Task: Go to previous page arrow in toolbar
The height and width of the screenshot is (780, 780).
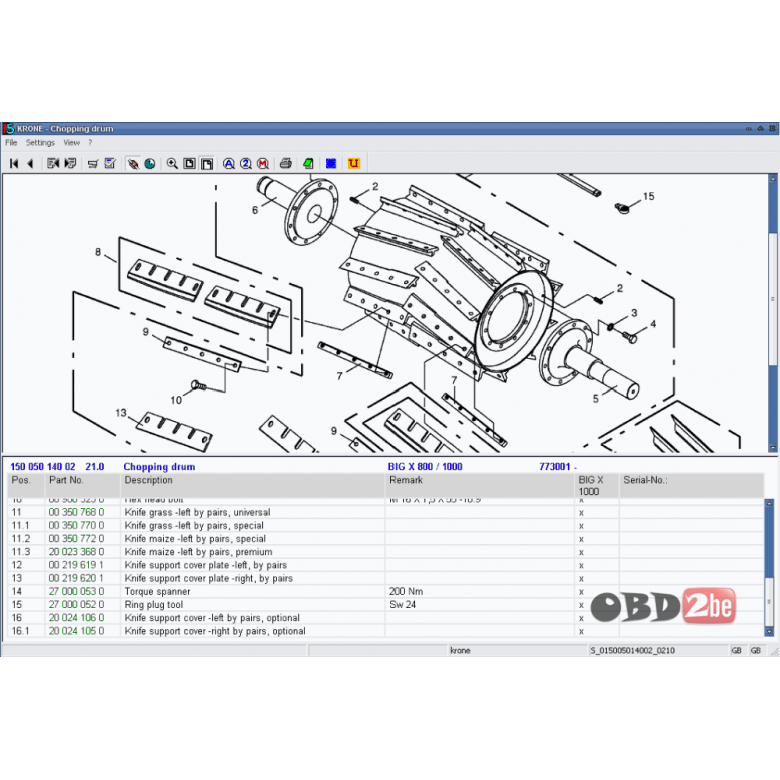Action: click(x=30, y=163)
